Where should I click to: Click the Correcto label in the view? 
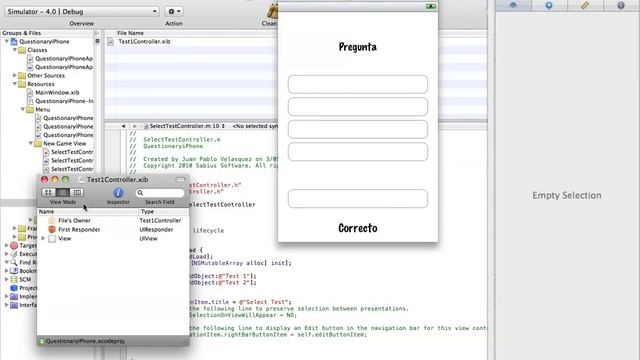pos(358,228)
